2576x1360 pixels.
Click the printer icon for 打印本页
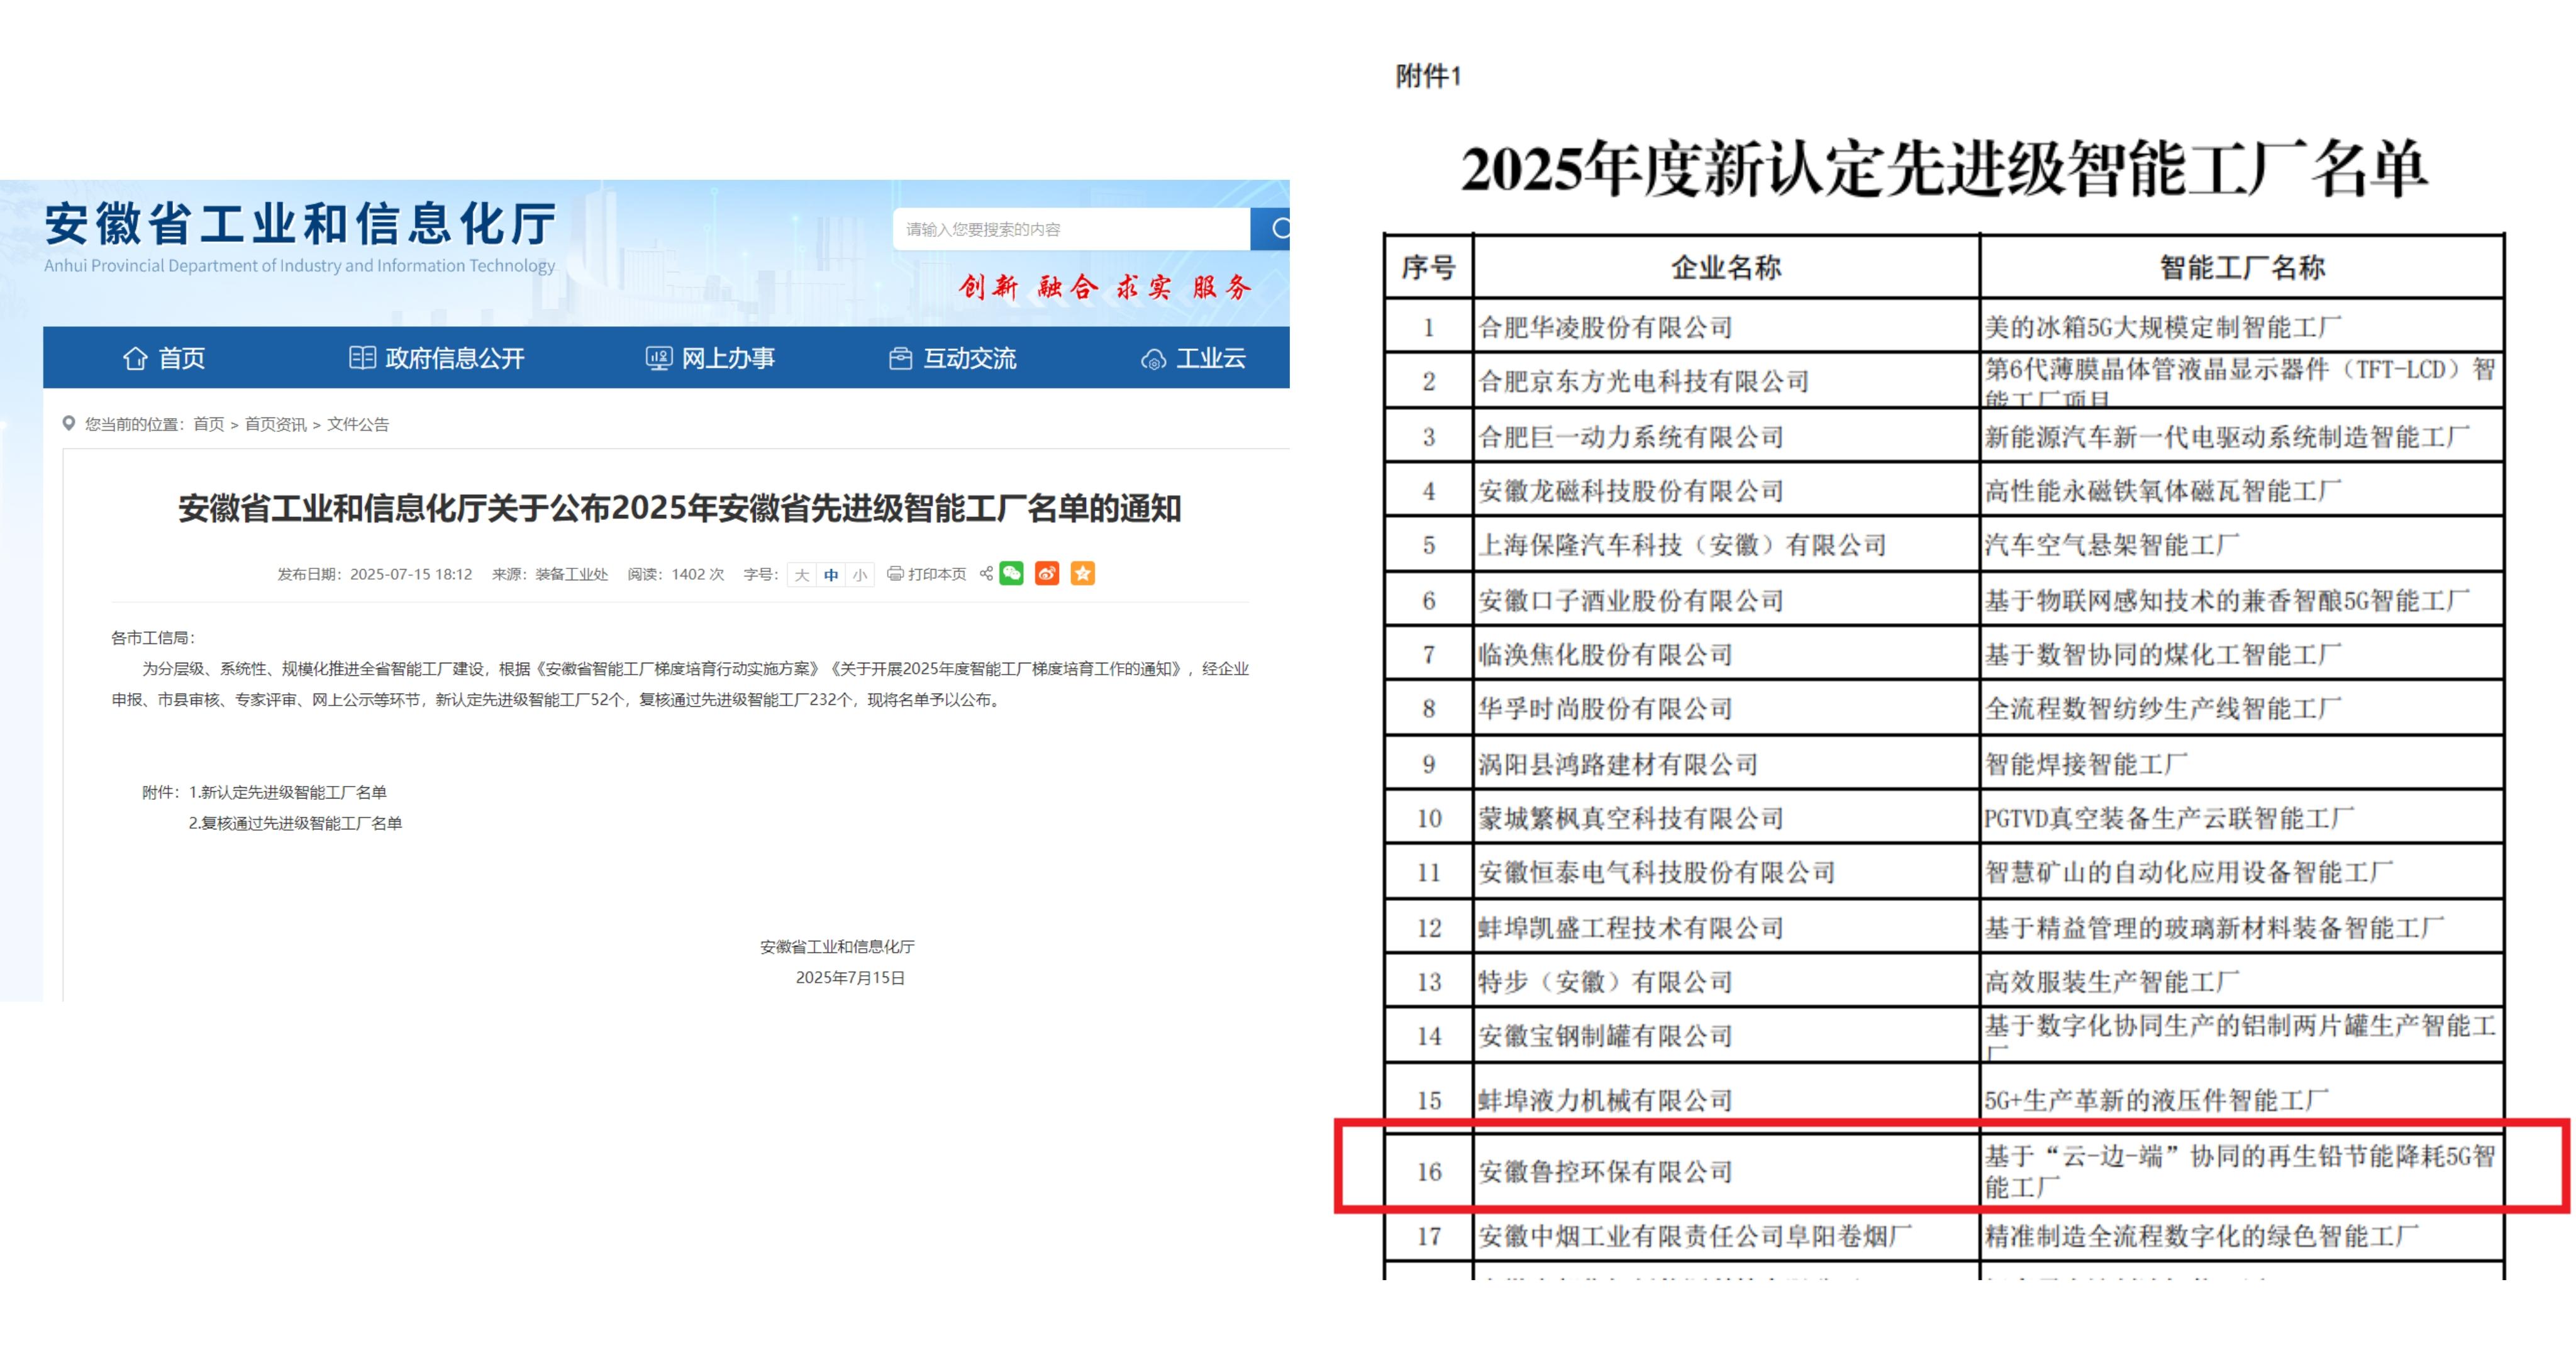tap(895, 574)
